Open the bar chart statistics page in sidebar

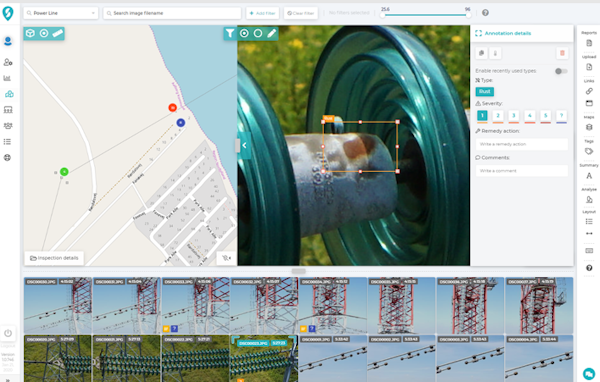pyautogui.click(x=7, y=78)
